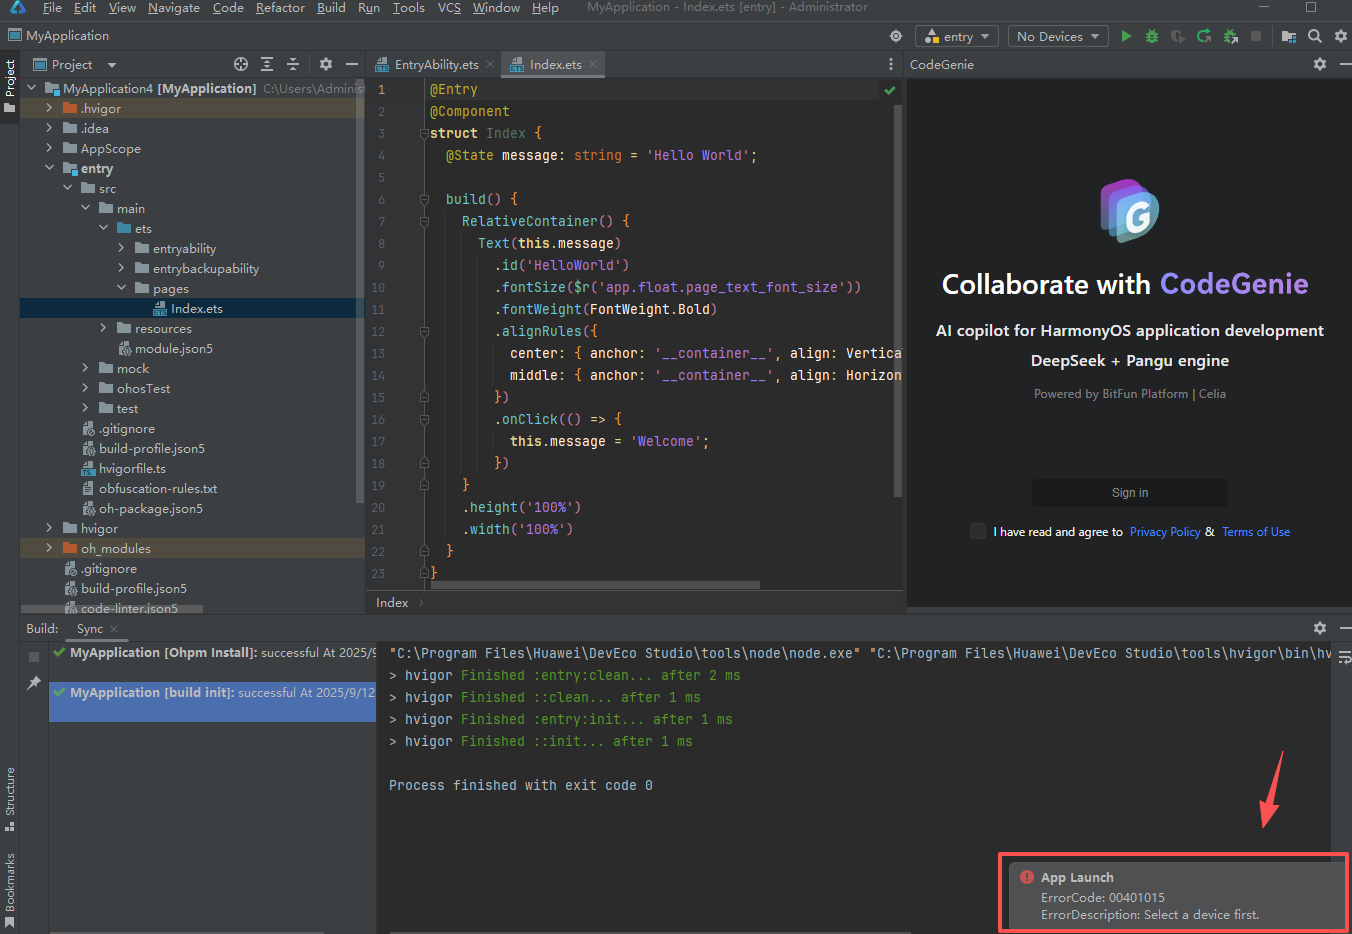
Task: Collapse the pages folder
Action: coord(121,288)
